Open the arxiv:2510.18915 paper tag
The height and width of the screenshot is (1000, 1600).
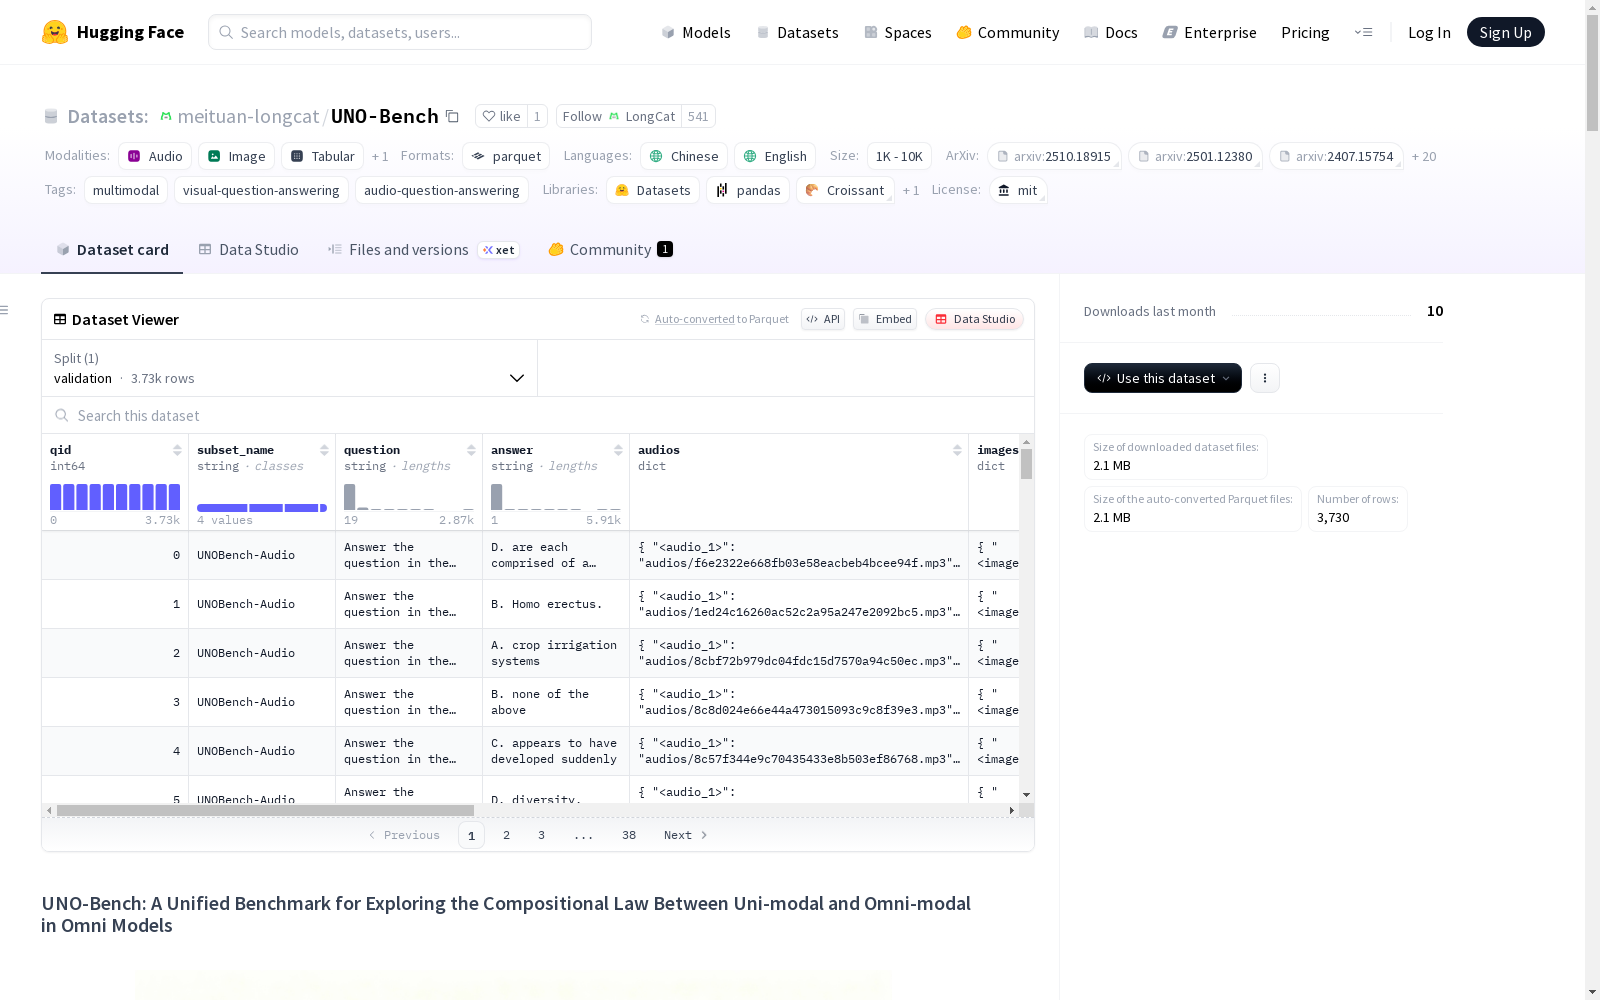(1054, 156)
